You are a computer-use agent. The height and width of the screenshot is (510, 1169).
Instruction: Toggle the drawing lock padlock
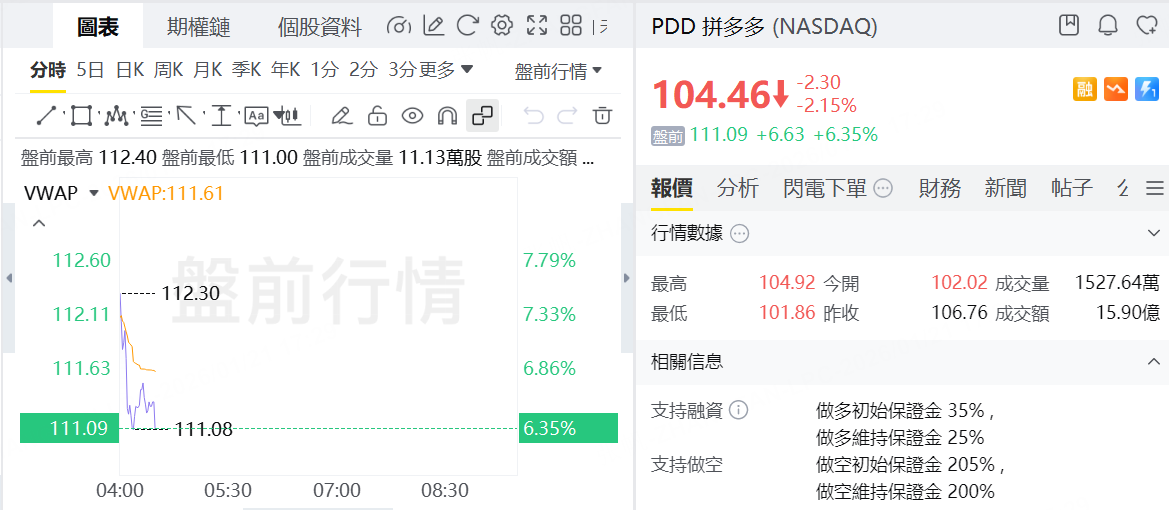[377, 116]
